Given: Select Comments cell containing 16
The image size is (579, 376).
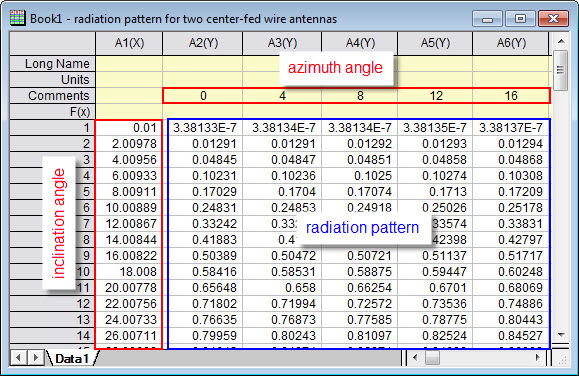Looking at the screenshot, I should pos(511,96).
